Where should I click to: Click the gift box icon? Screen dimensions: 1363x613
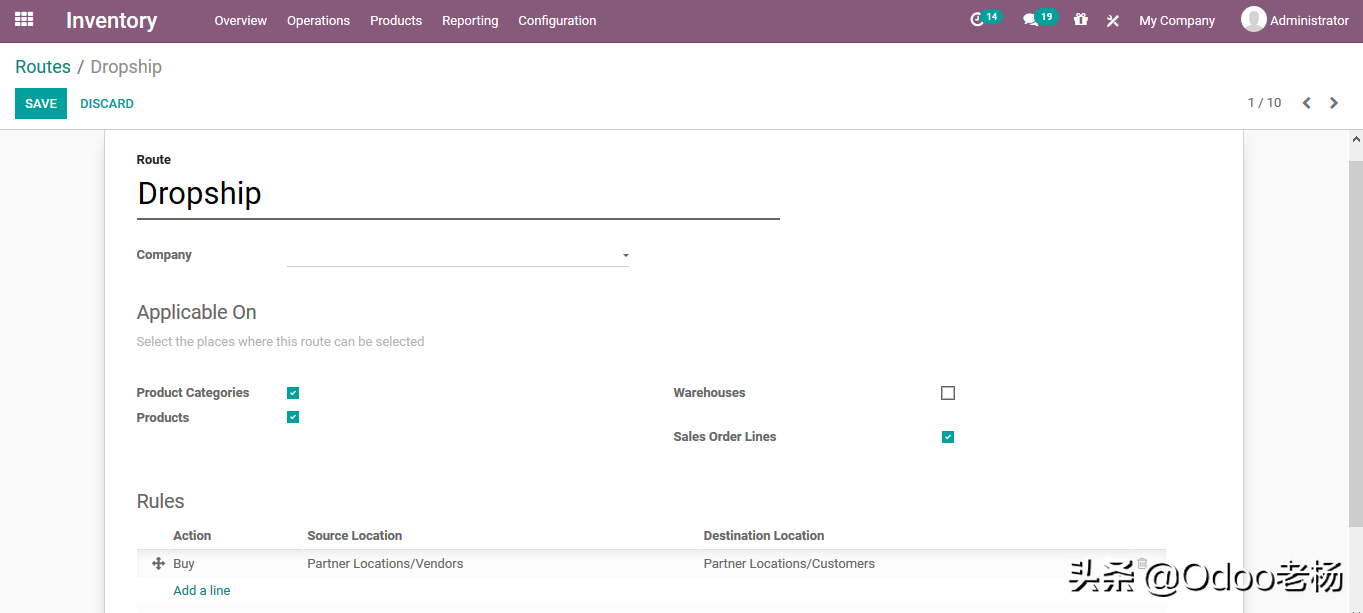pos(1080,20)
